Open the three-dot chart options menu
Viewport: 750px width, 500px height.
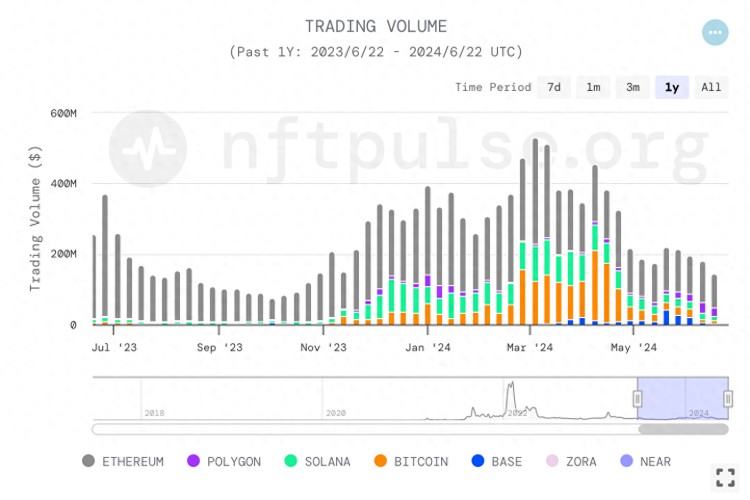point(715,33)
